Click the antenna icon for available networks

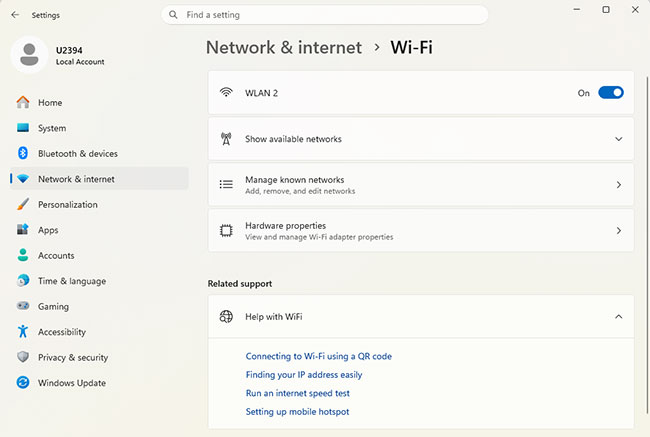[x=226, y=139]
